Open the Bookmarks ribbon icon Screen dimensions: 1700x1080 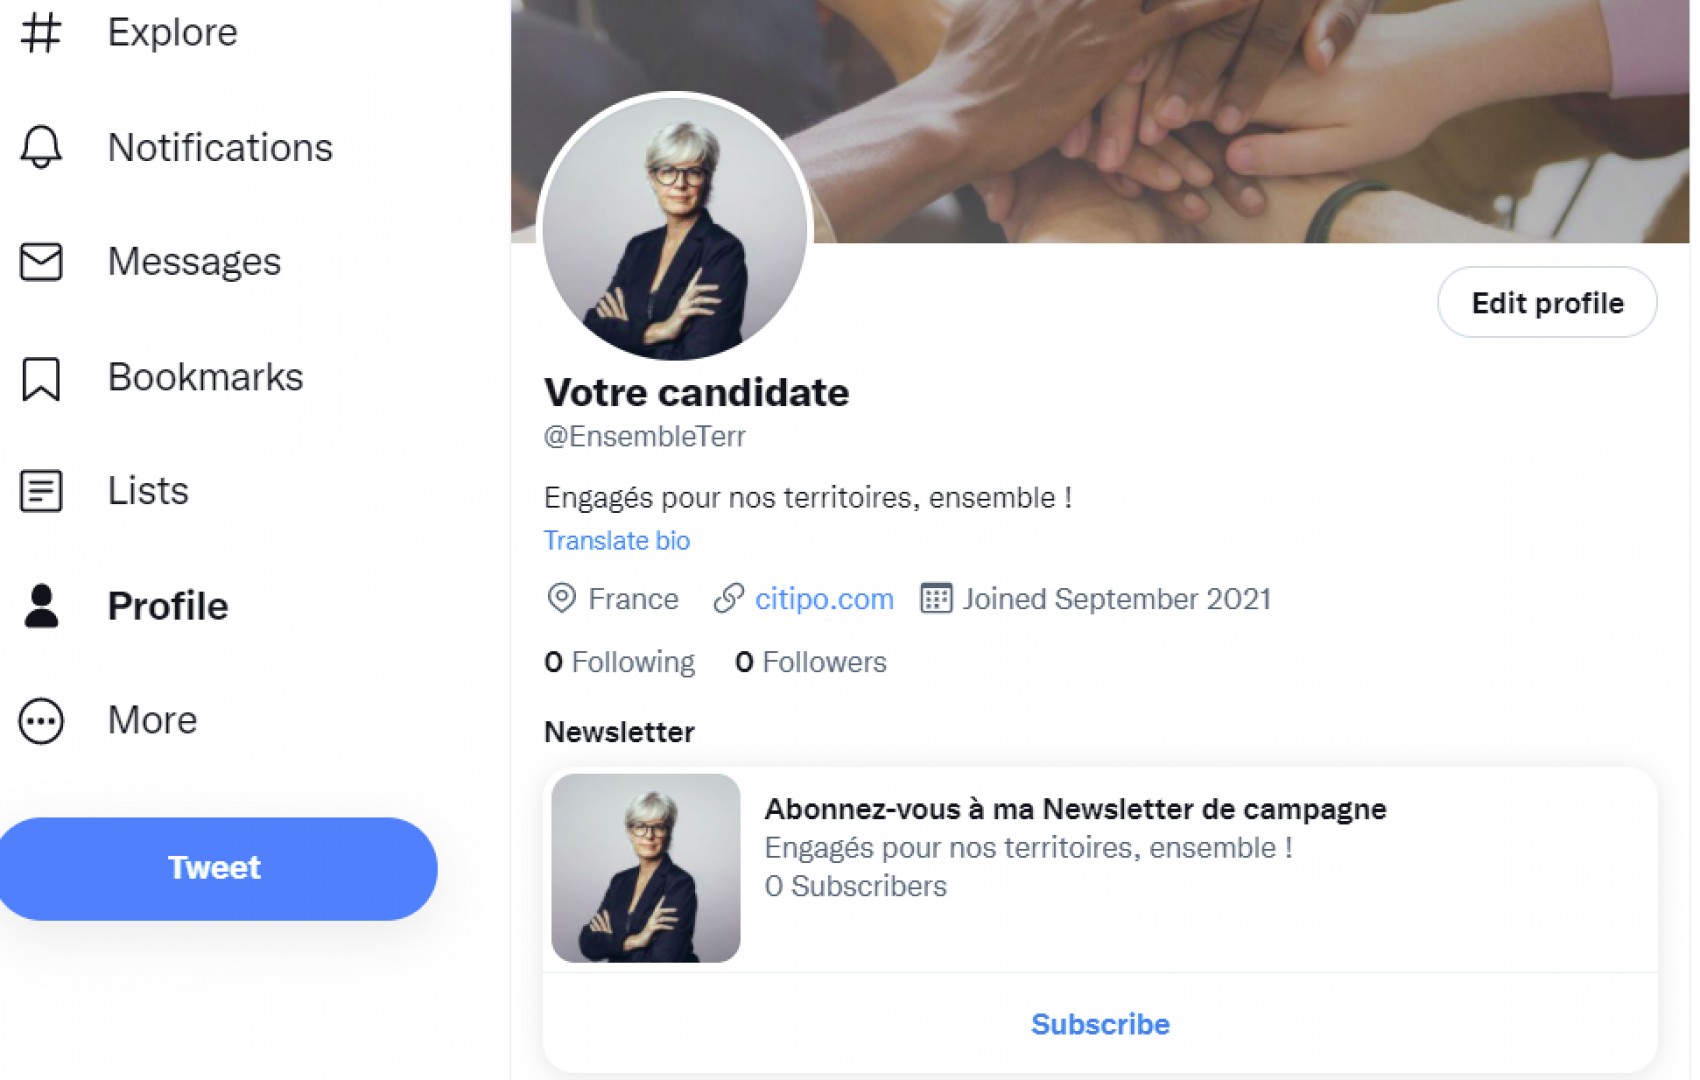pos(41,378)
